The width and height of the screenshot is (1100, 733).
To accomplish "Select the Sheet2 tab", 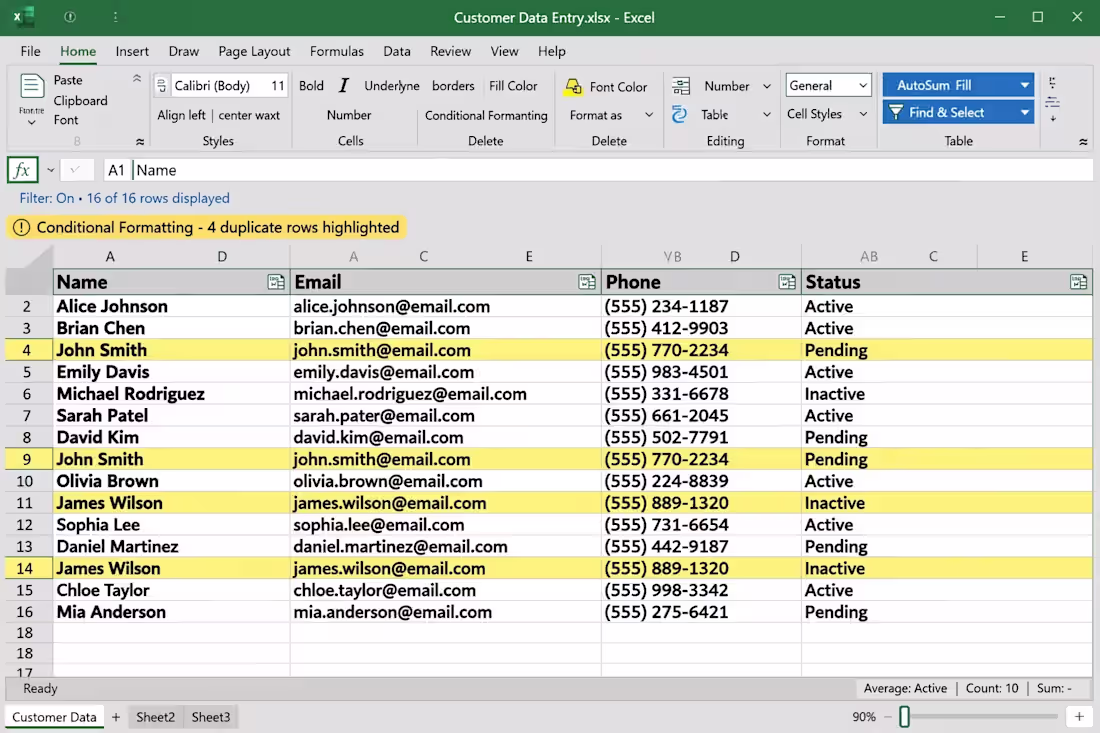I will pyautogui.click(x=155, y=717).
